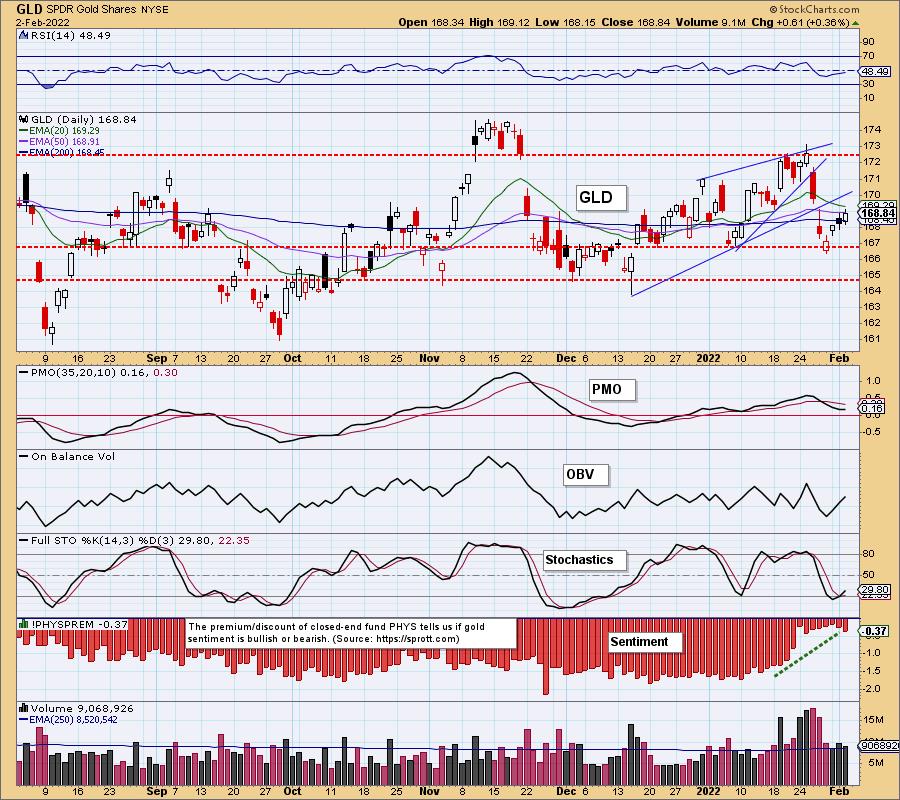Click the RSI(14) 48.49 indicator label
This screenshot has height=800, width=900.
(x=70, y=35)
